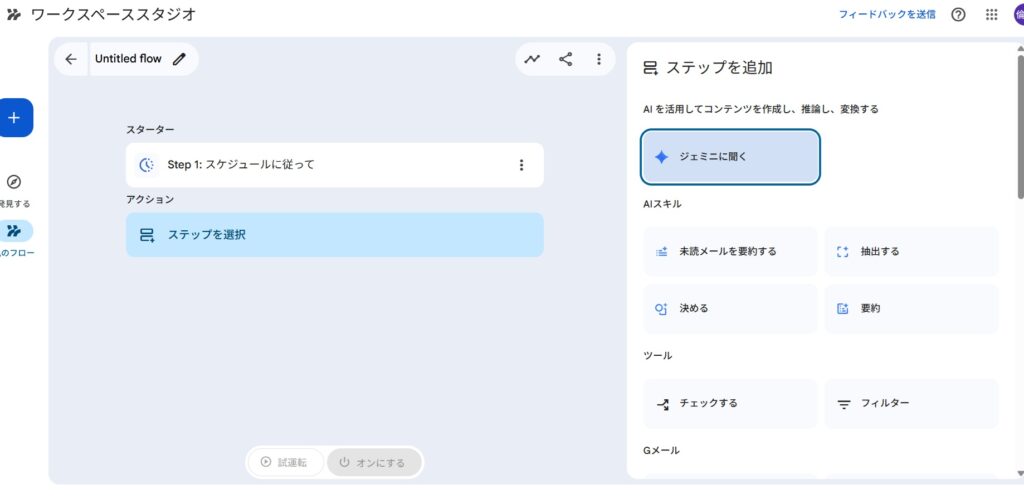1024x503 pixels.
Task: Click the blue plus create button
Action: point(14,118)
